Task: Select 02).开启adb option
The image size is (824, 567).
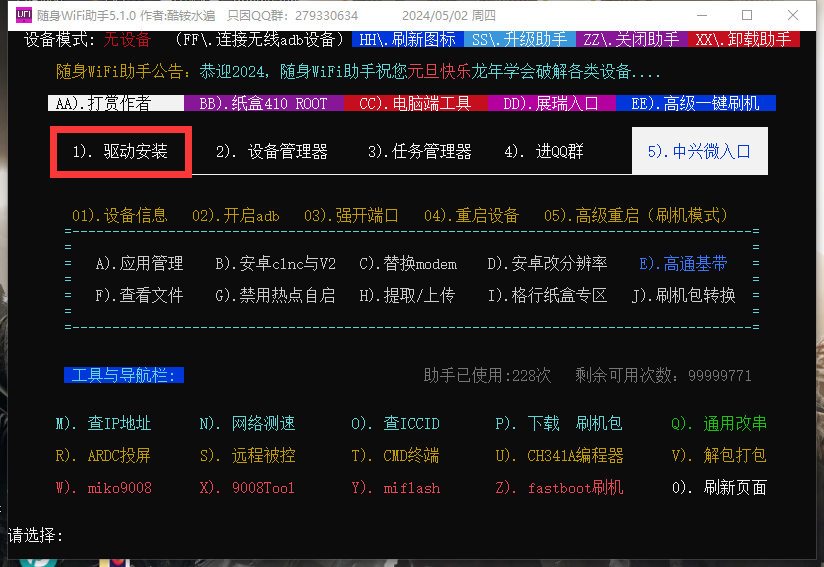Action: [x=235, y=215]
